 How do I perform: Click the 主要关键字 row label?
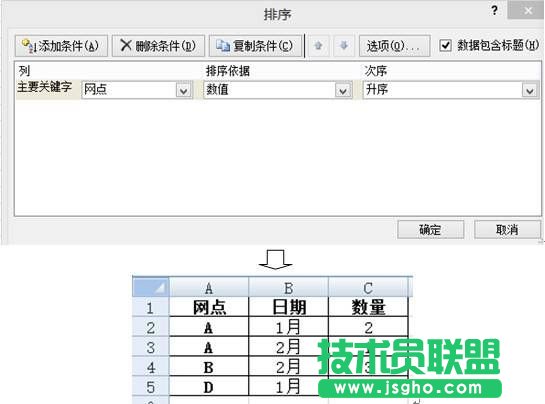pyautogui.click(x=44, y=87)
